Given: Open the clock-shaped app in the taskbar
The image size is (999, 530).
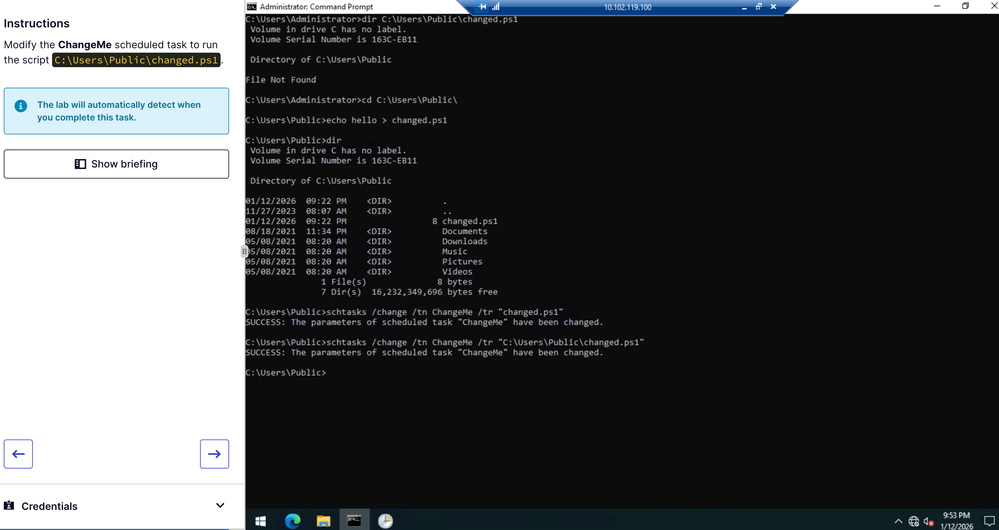Looking at the screenshot, I should point(385,520).
